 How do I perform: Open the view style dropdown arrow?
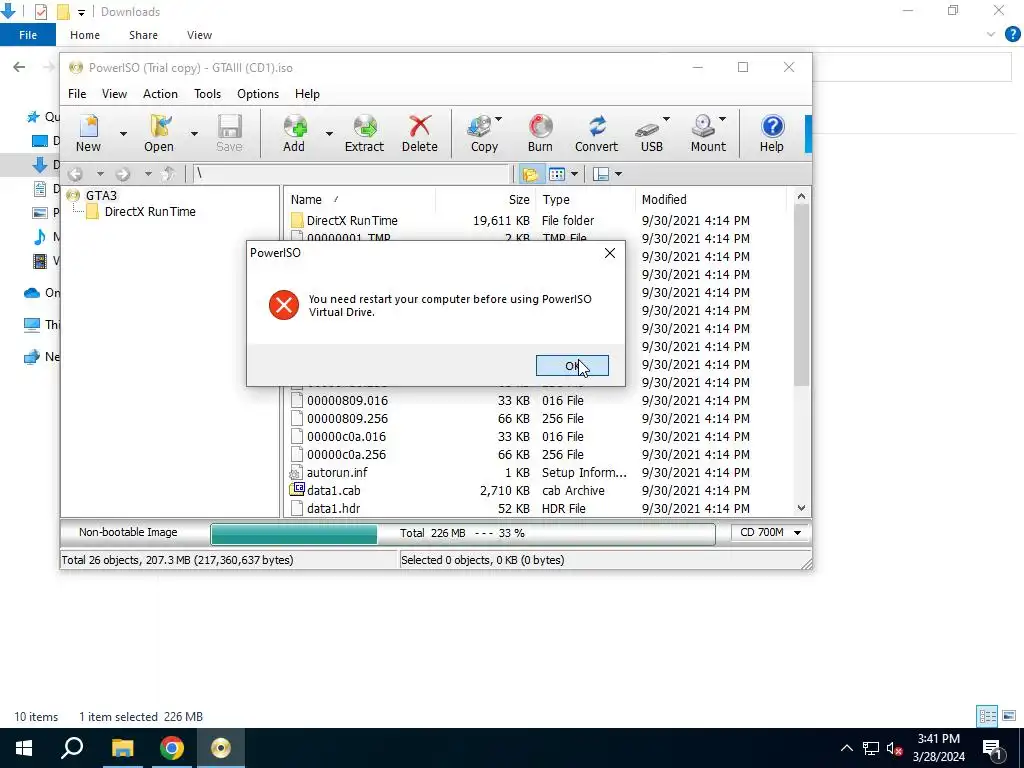point(574,174)
